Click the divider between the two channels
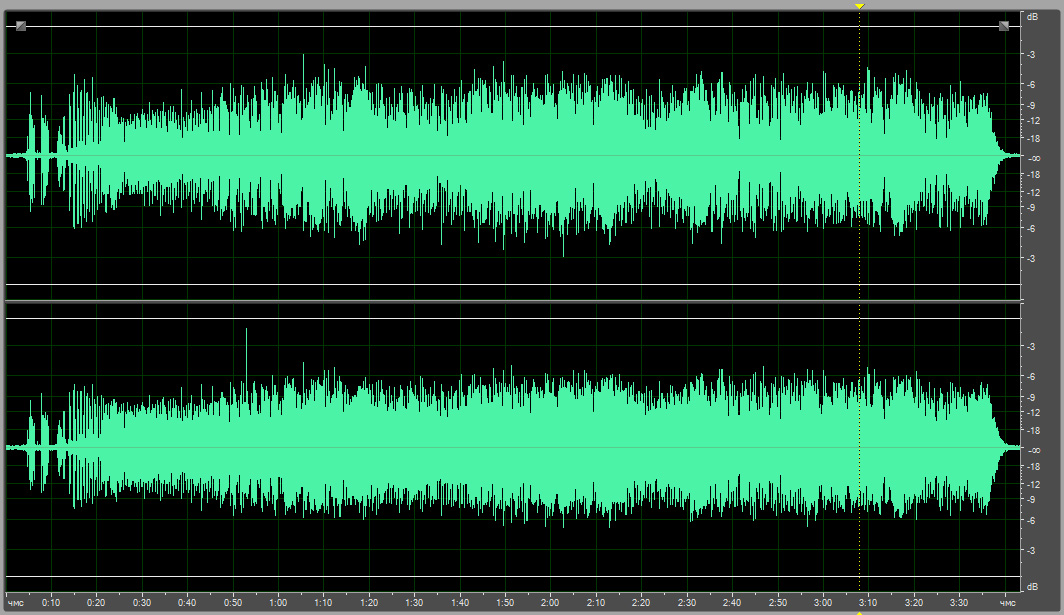1064x615 pixels. [510, 301]
